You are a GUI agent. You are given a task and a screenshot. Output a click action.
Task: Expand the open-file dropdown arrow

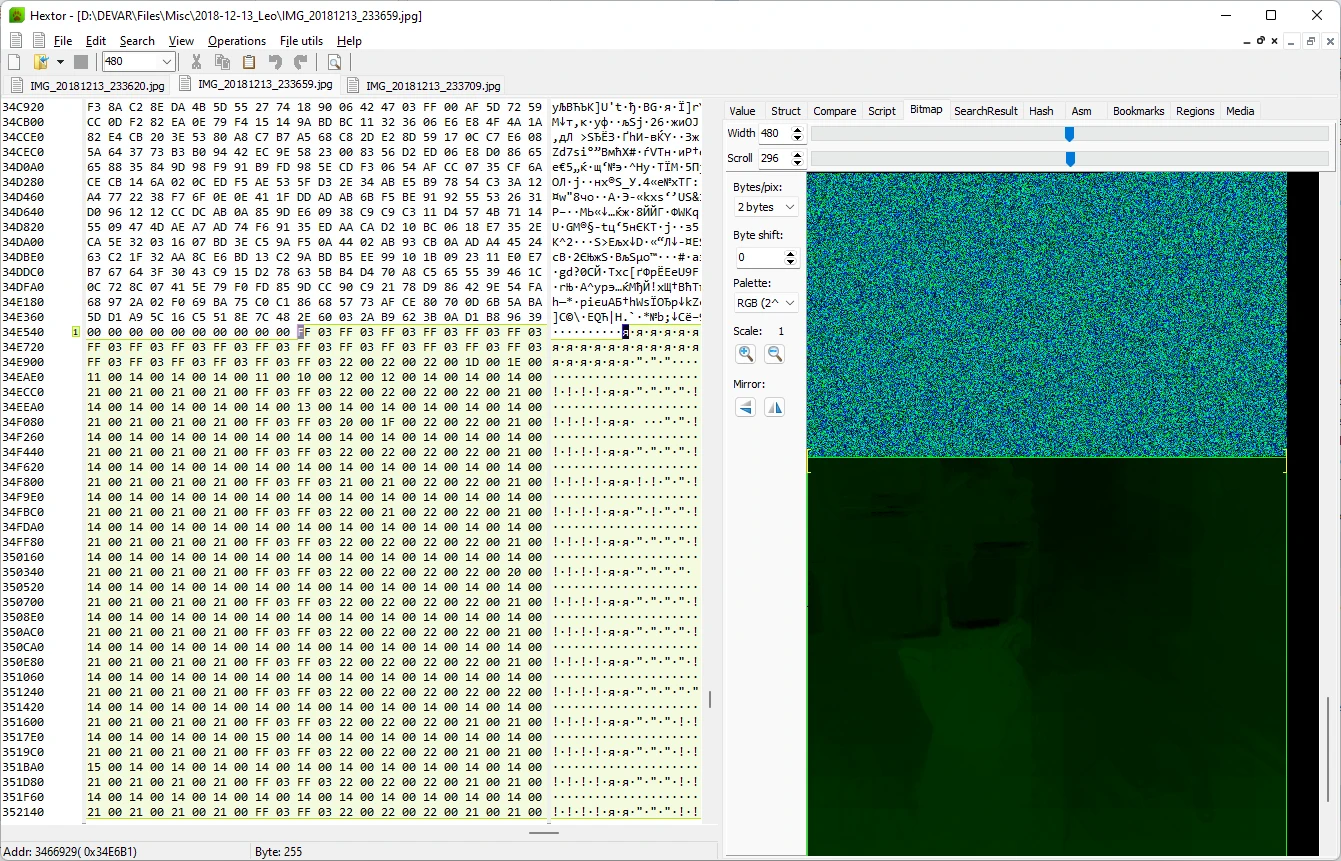[60, 62]
